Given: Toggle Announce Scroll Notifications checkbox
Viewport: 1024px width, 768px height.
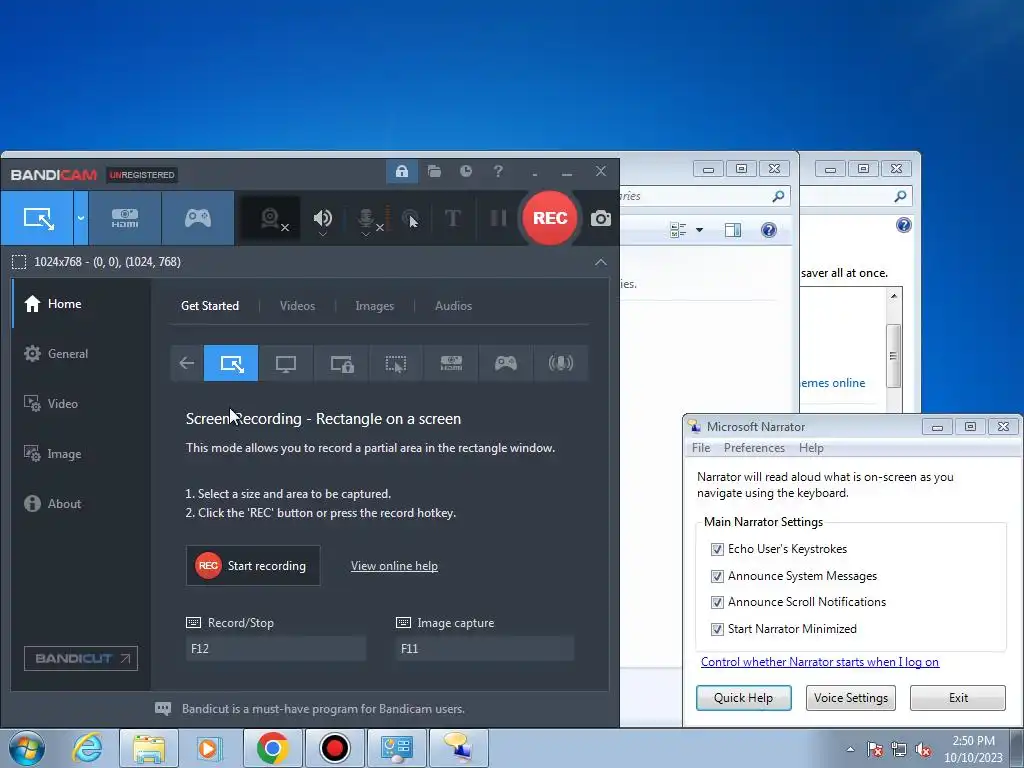Looking at the screenshot, I should (x=717, y=602).
